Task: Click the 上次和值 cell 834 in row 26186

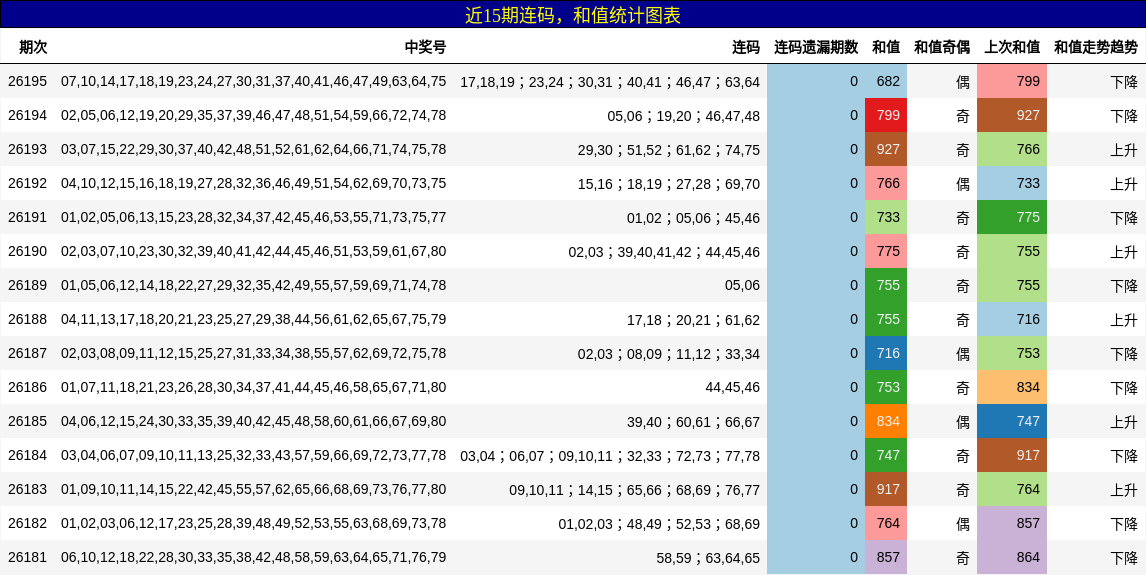Action: tap(1012, 387)
